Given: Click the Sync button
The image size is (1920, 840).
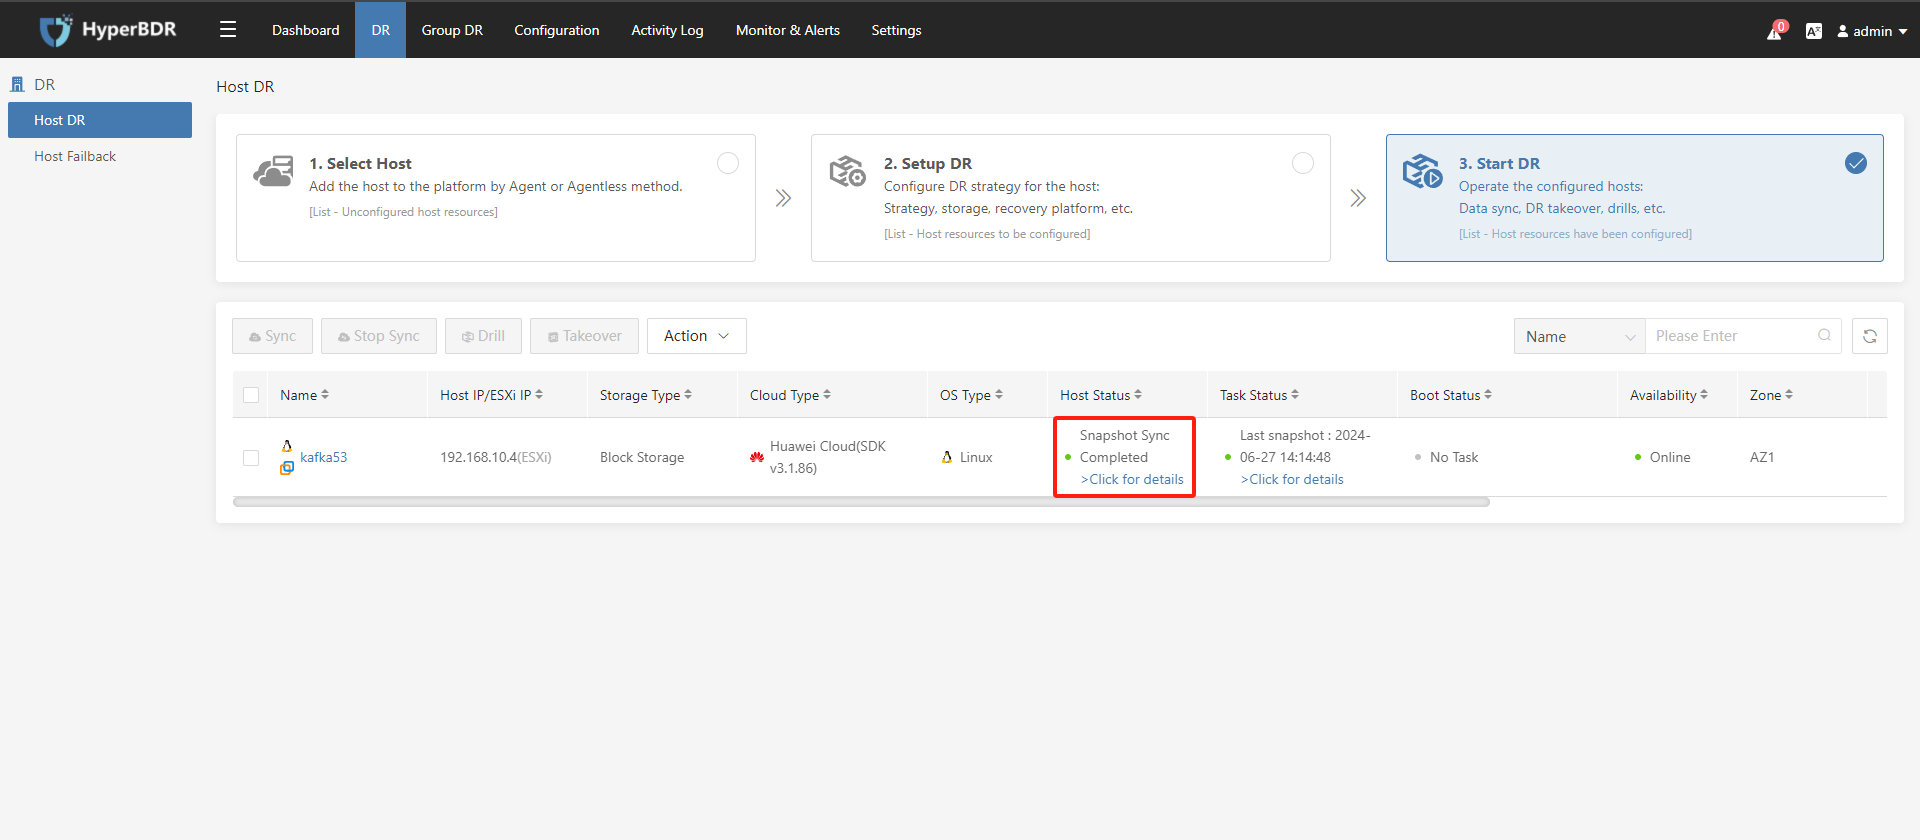Looking at the screenshot, I should 272,336.
